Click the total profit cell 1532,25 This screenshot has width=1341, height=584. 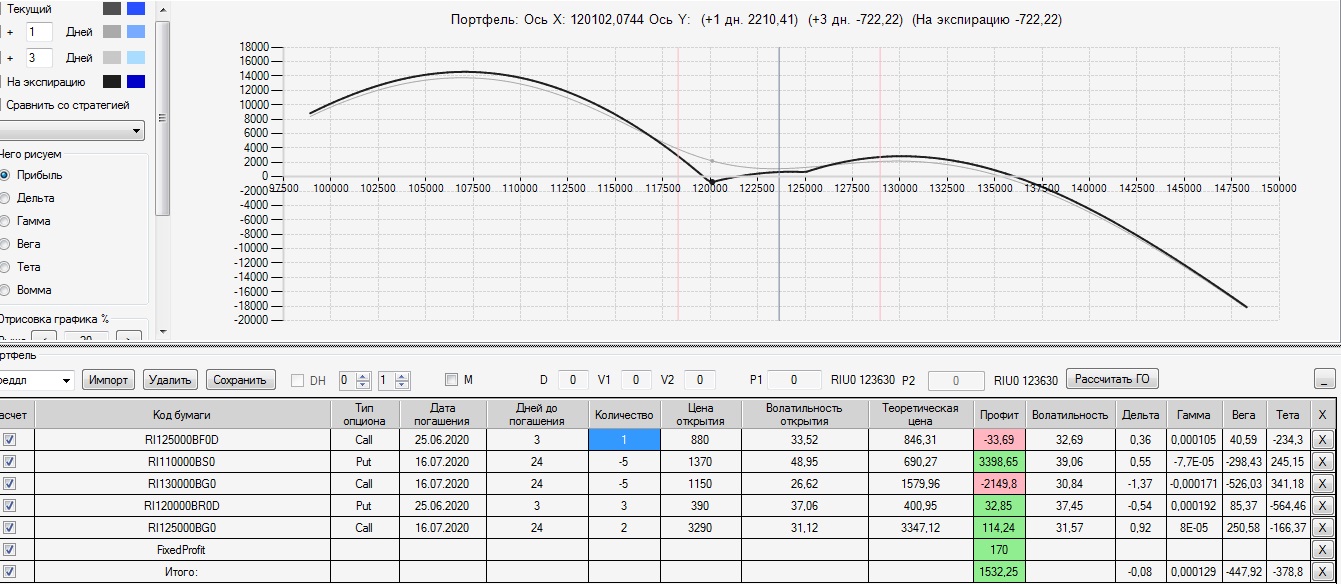[x=999, y=571]
